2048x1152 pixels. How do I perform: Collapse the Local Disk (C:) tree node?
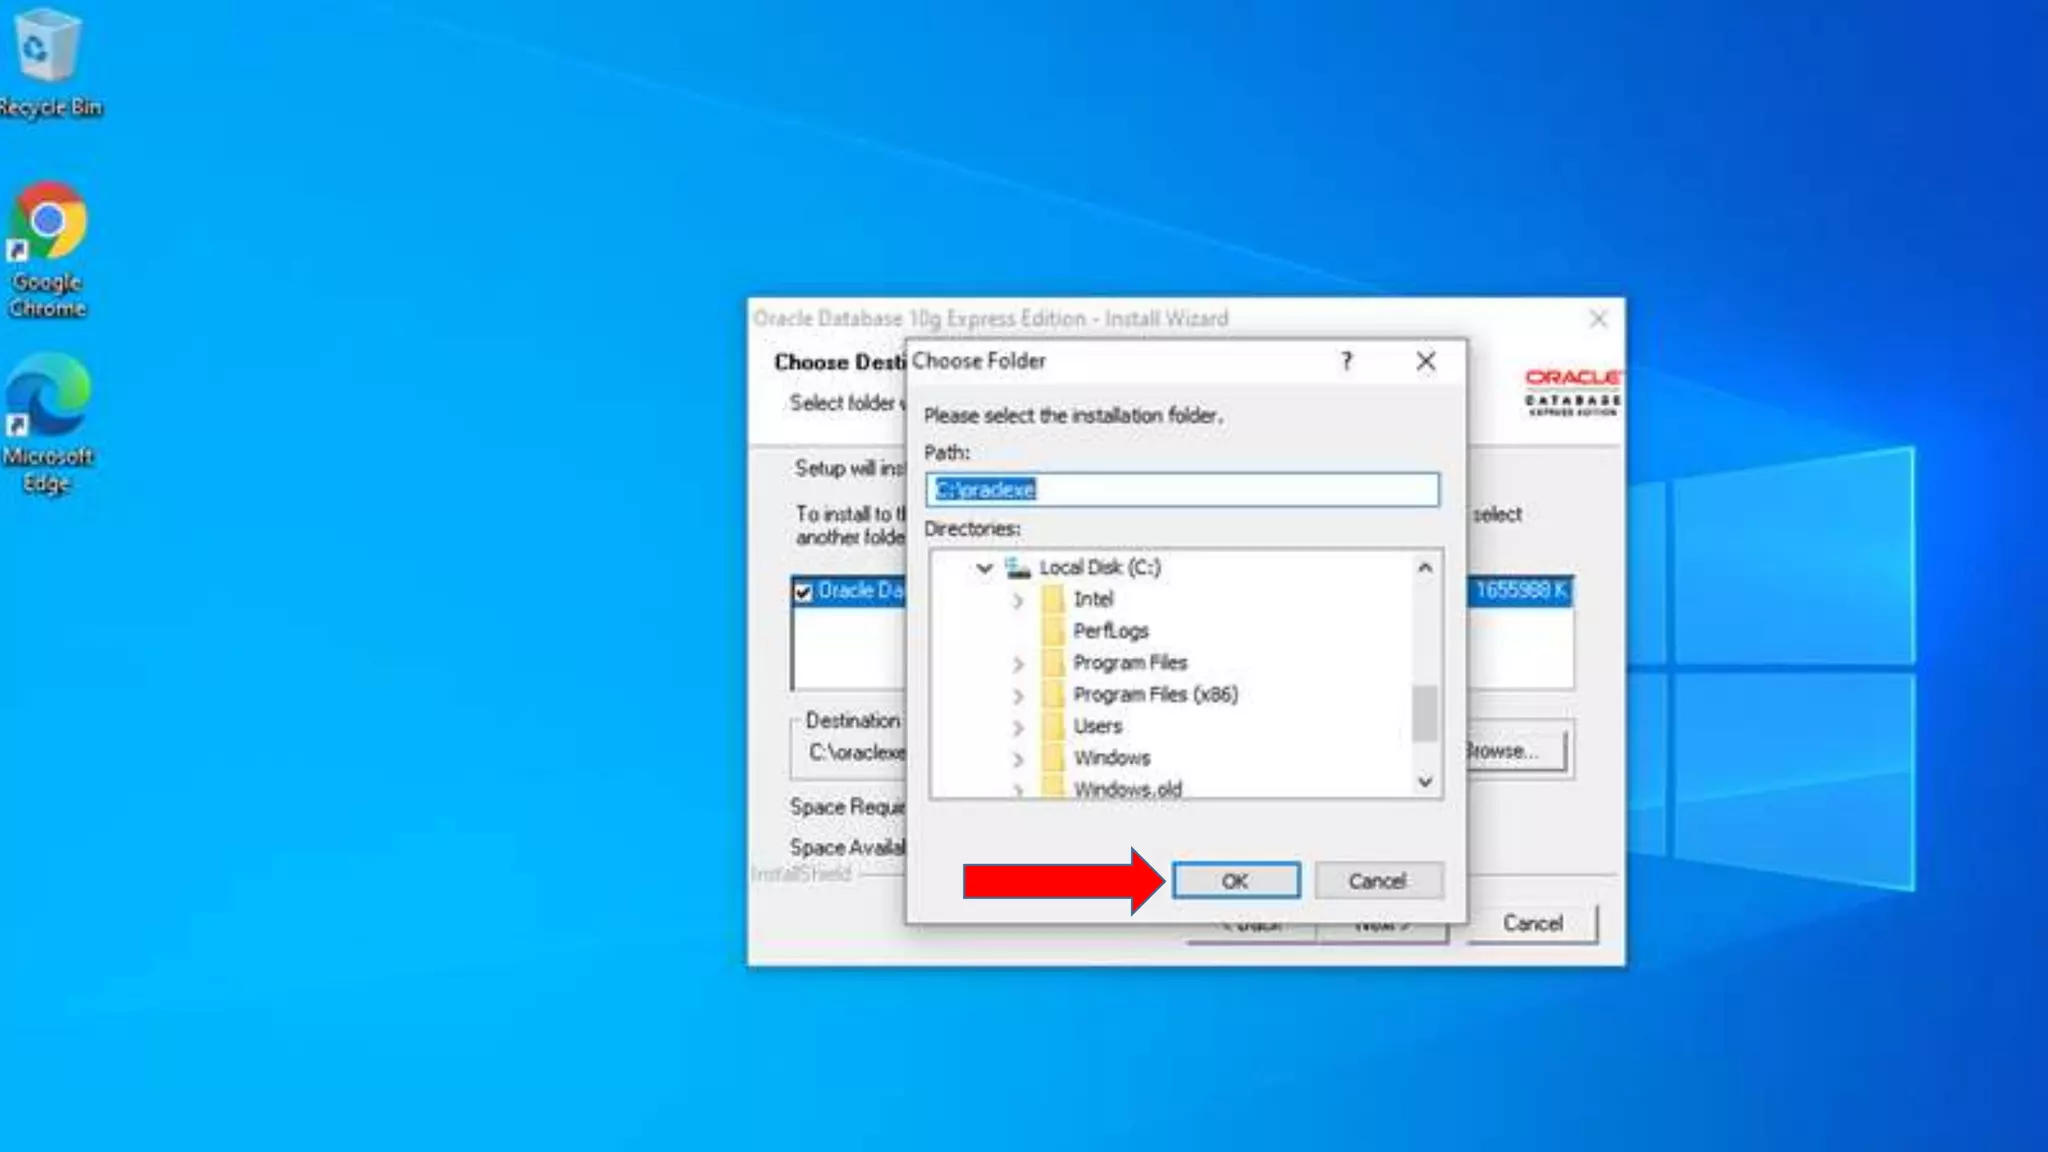(984, 568)
